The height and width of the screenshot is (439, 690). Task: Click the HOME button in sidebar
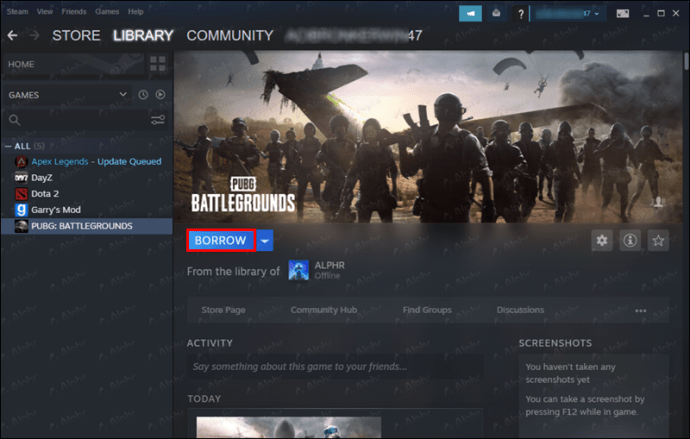click(73, 64)
